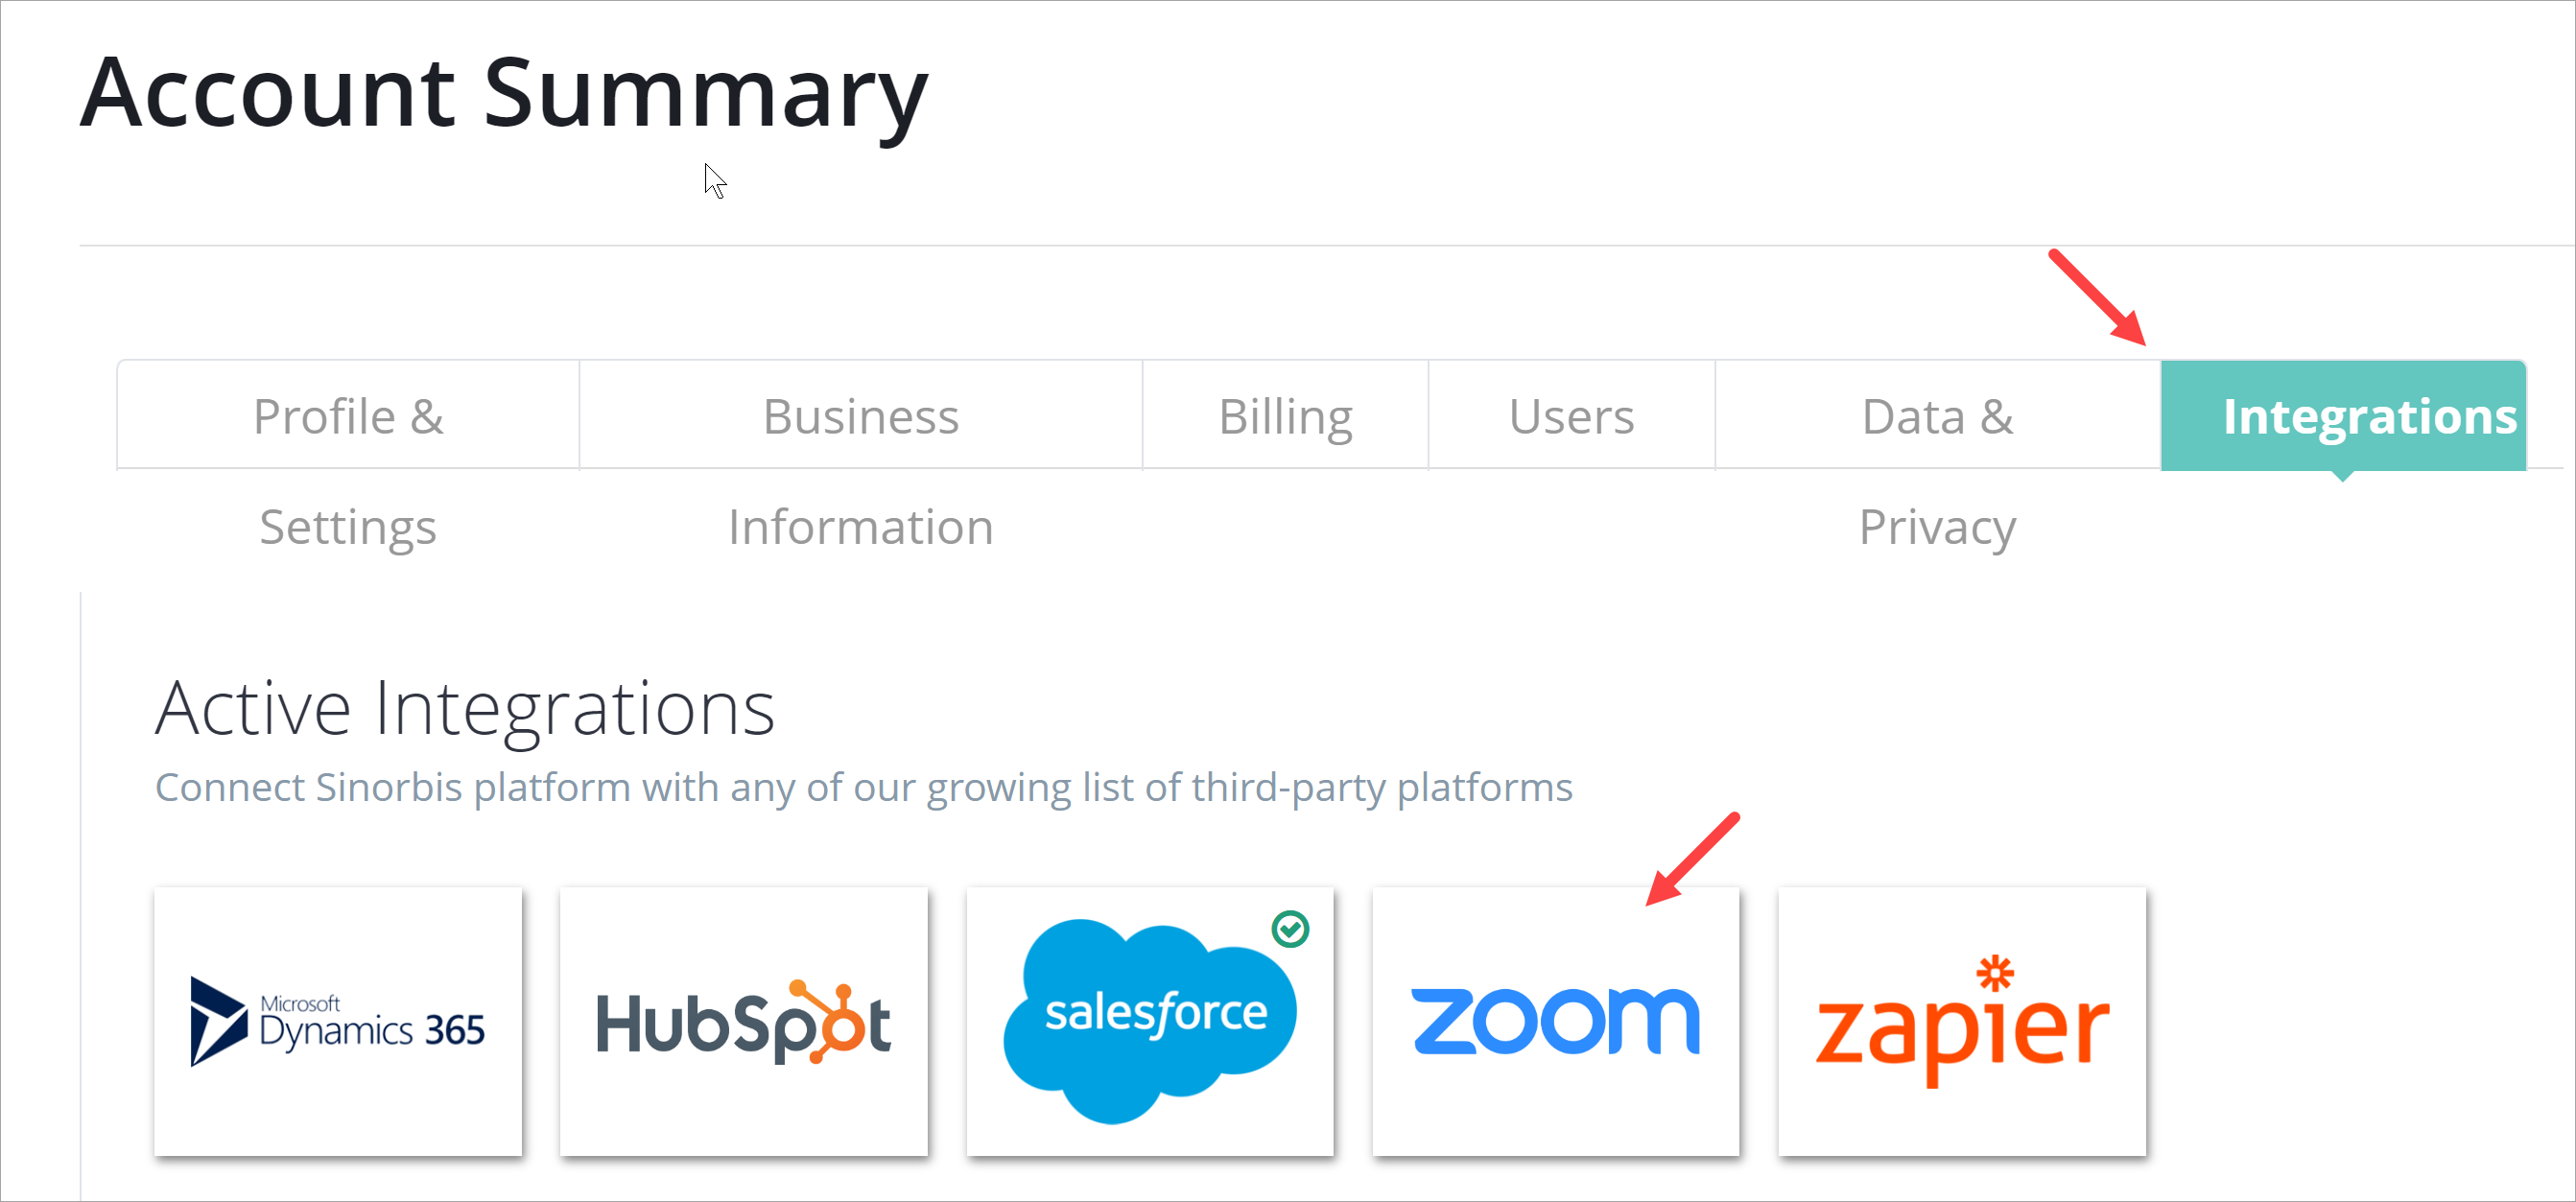Screen dimensions: 2576x1202
Task: Click the dark blue Dynamics arrow emblem
Action: (217, 1021)
